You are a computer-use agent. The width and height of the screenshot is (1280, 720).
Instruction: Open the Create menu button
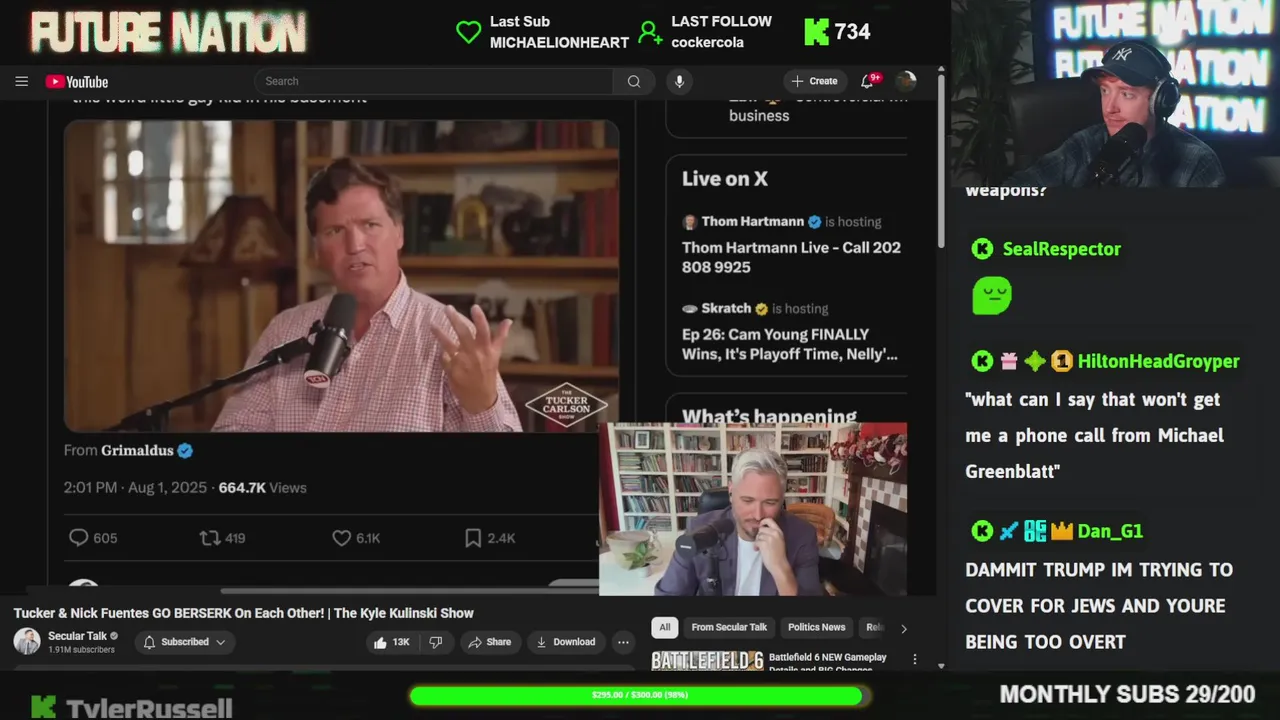pos(814,81)
